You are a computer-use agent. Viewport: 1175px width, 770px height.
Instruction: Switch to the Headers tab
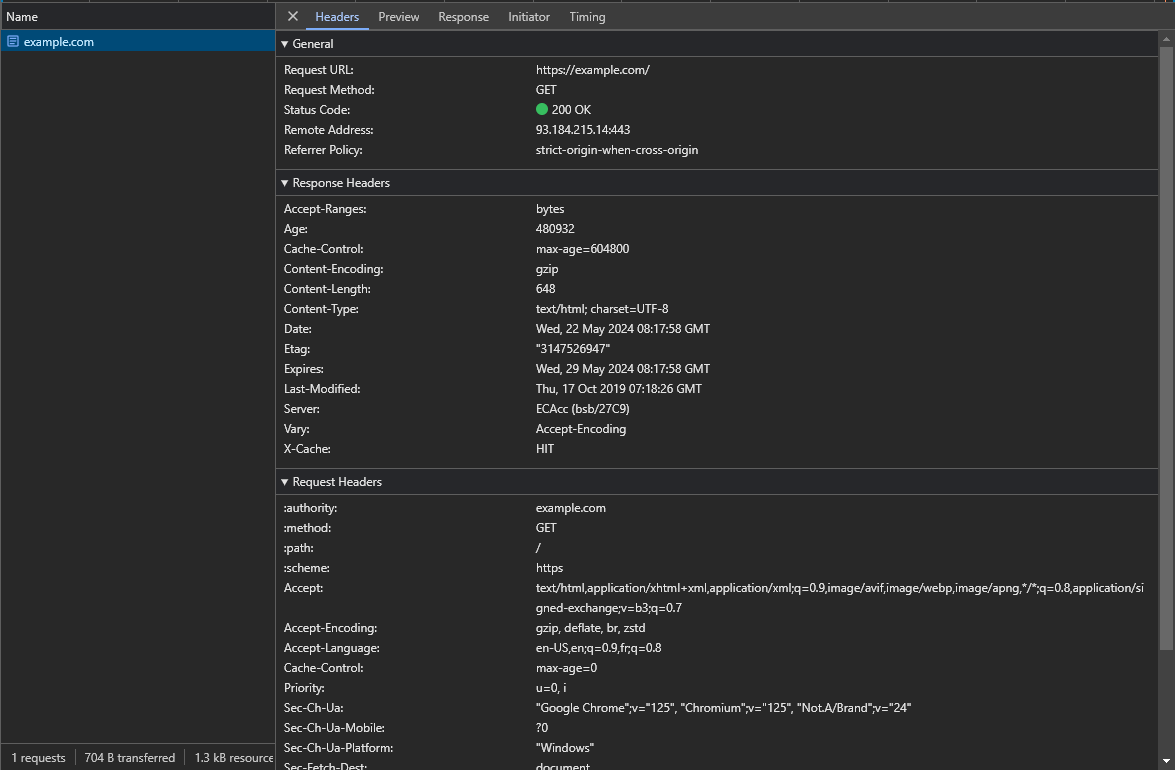[337, 17]
